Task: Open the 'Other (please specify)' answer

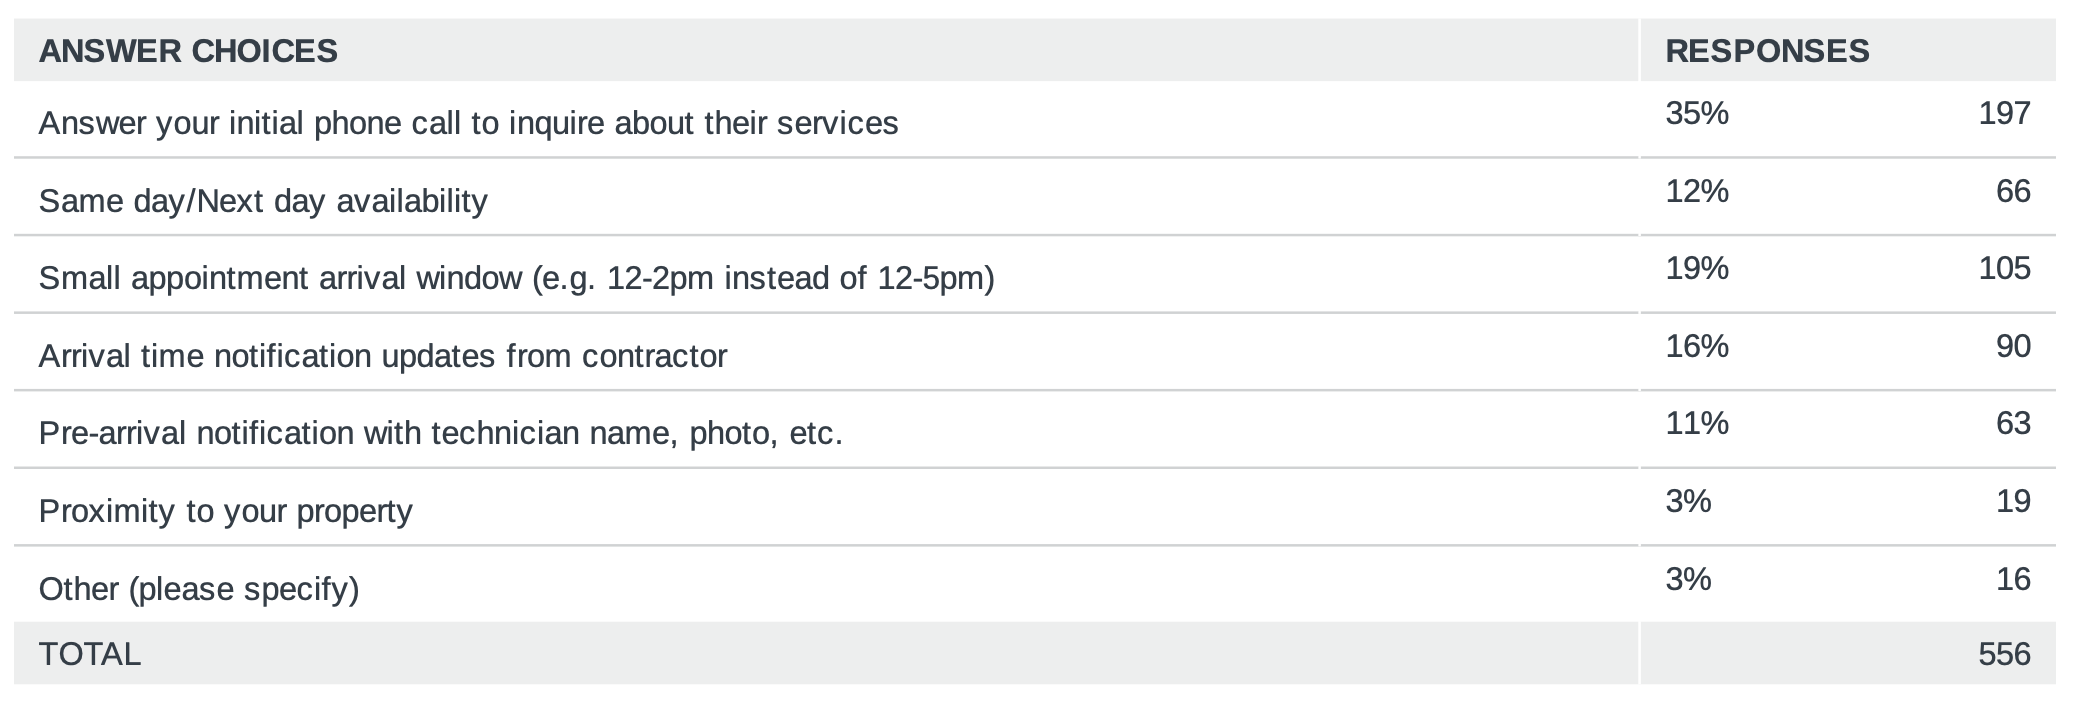Action: click(x=199, y=589)
